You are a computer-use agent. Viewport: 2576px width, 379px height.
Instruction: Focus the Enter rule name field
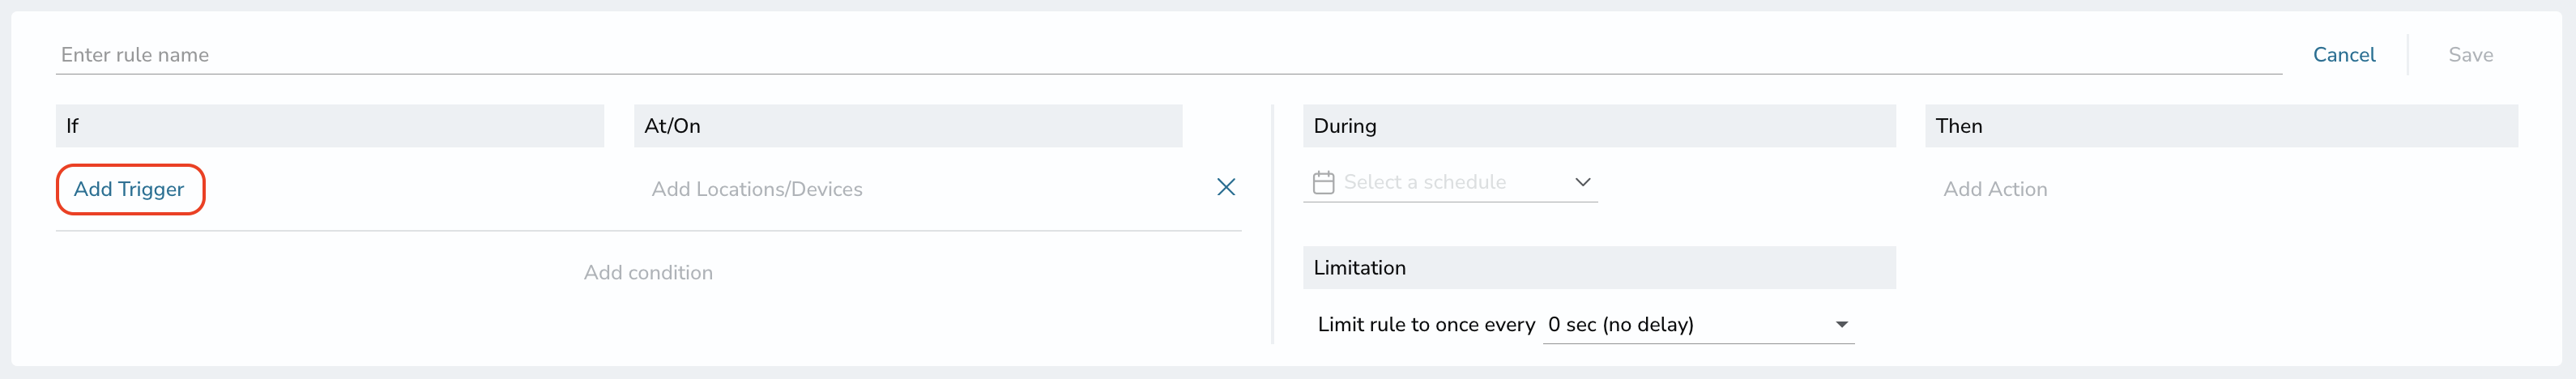[x=1168, y=55]
